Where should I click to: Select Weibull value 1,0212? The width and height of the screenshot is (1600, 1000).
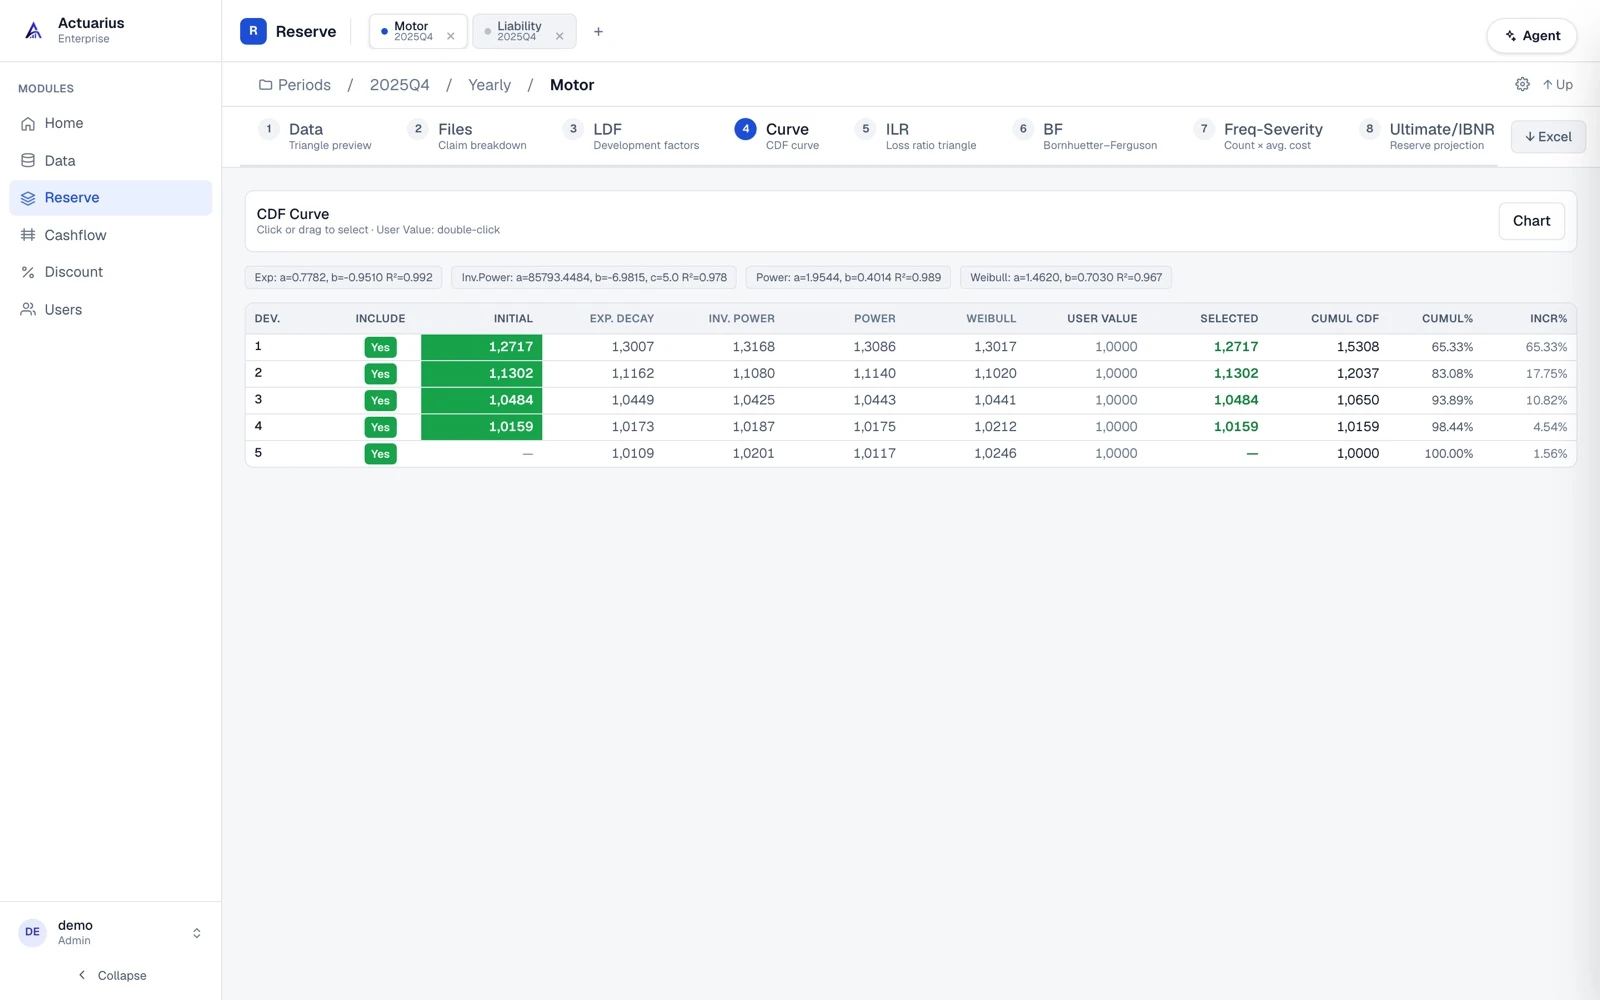click(x=995, y=427)
